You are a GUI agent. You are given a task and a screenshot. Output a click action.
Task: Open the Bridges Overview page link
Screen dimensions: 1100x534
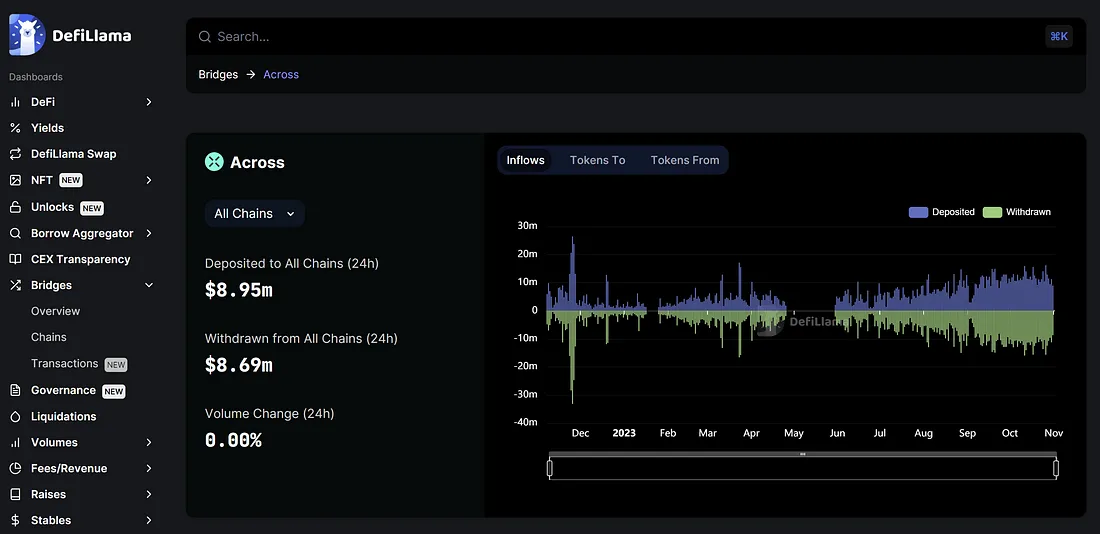[x=55, y=311]
